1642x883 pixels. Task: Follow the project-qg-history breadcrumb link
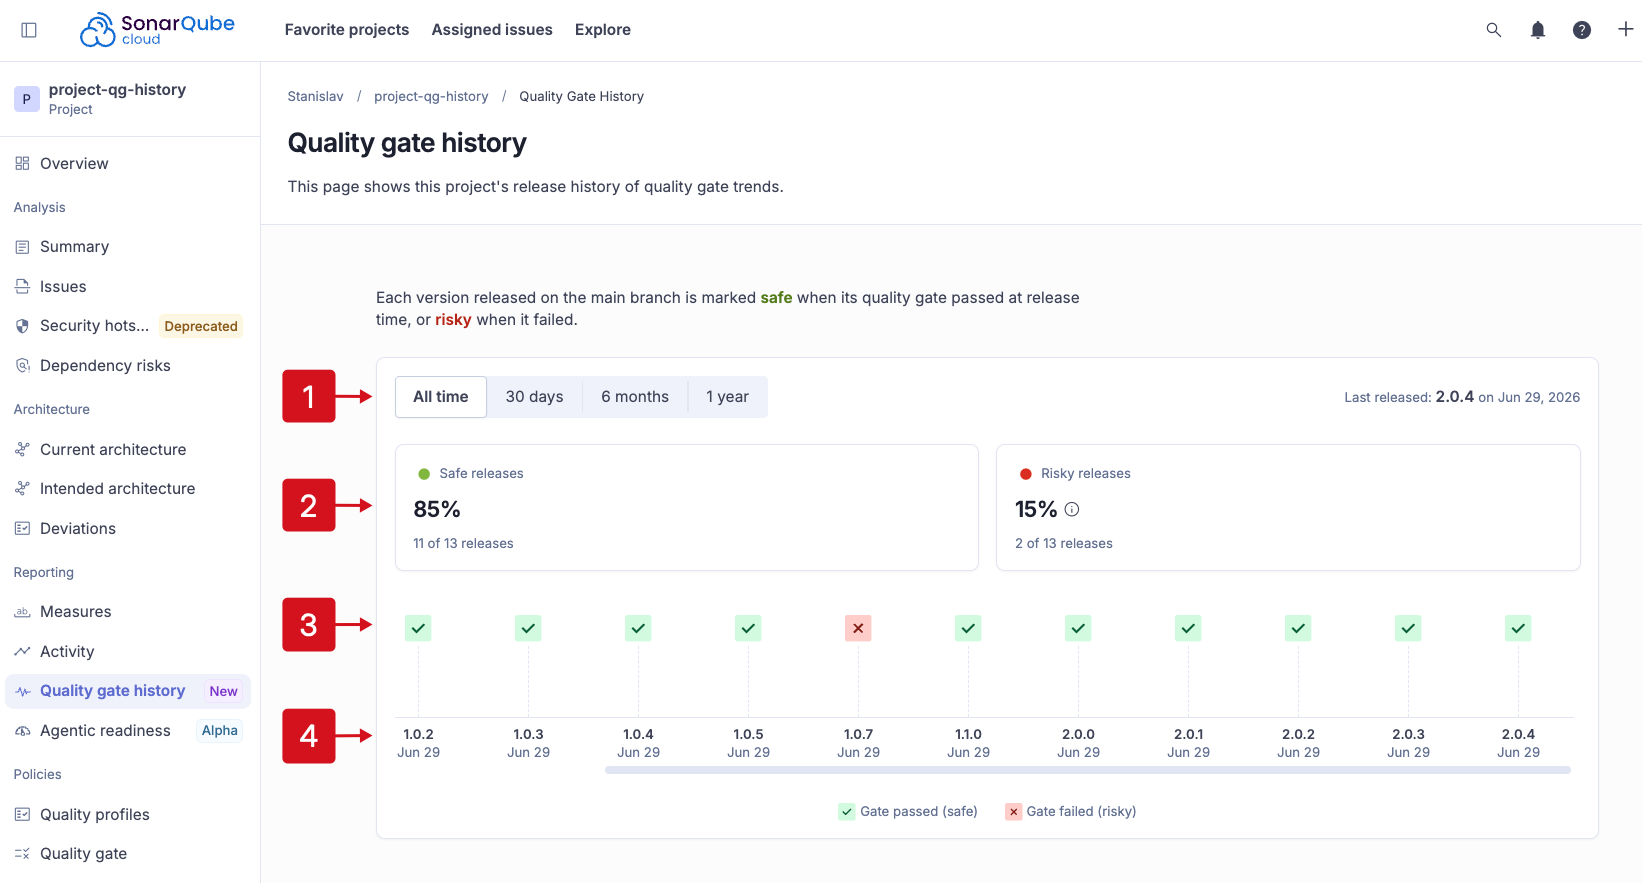tap(431, 97)
